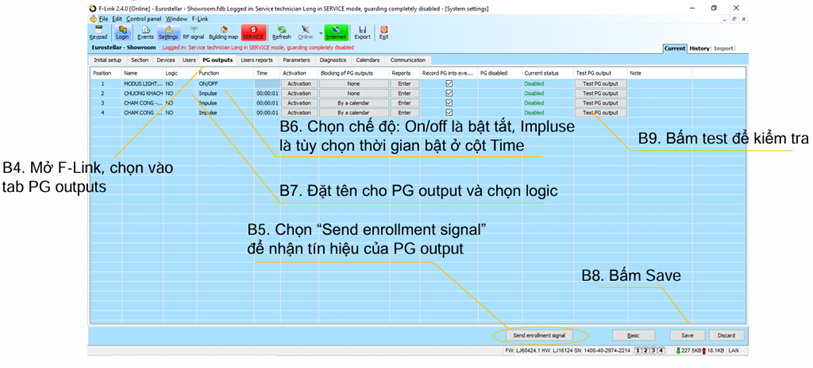Switch to the Users reports tab
Screen dimensions: 813x368
[257, 60]
